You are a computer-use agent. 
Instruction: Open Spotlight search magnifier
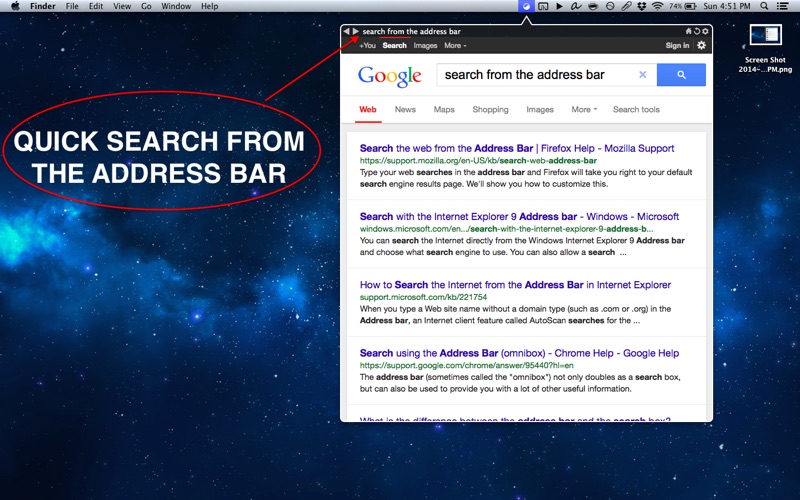coord(764,6)
